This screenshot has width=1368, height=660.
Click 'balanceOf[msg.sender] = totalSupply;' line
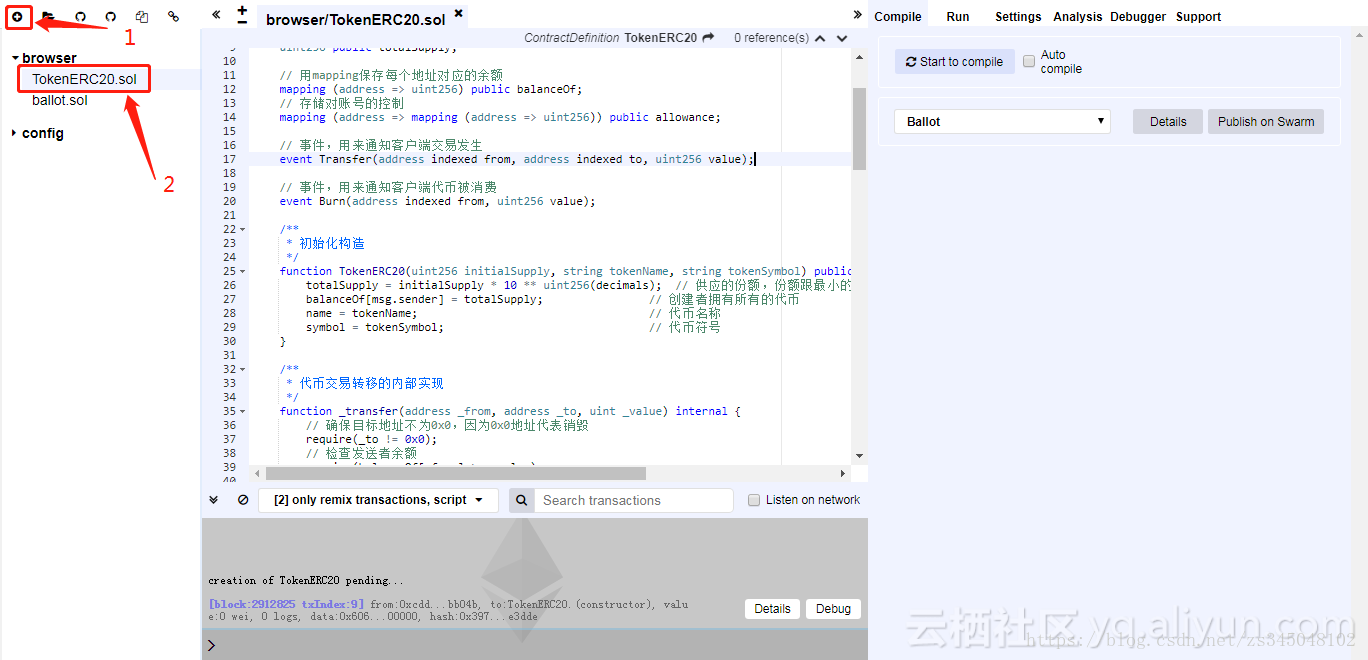pos(424,299)
